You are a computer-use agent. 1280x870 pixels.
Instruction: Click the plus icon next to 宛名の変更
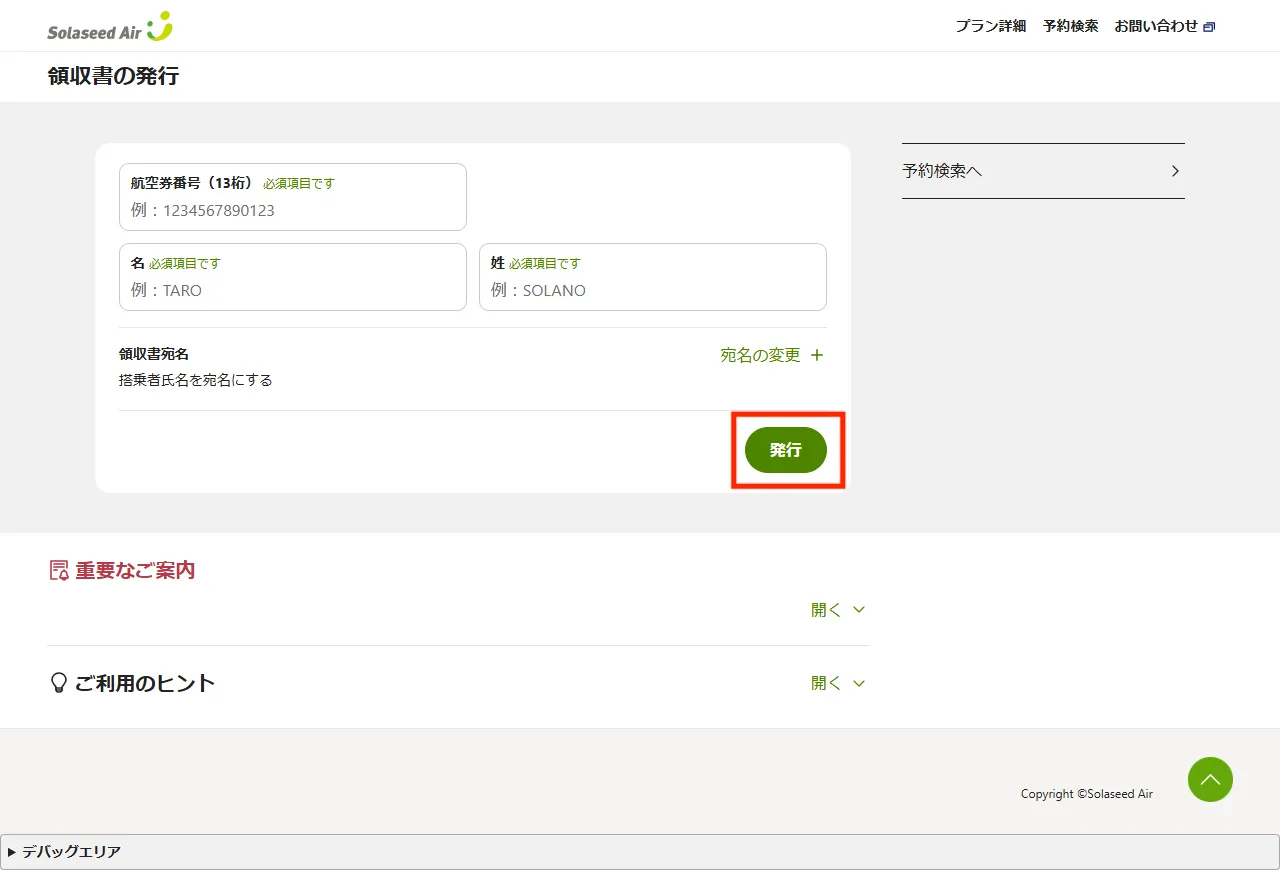(x=817, y=355)
